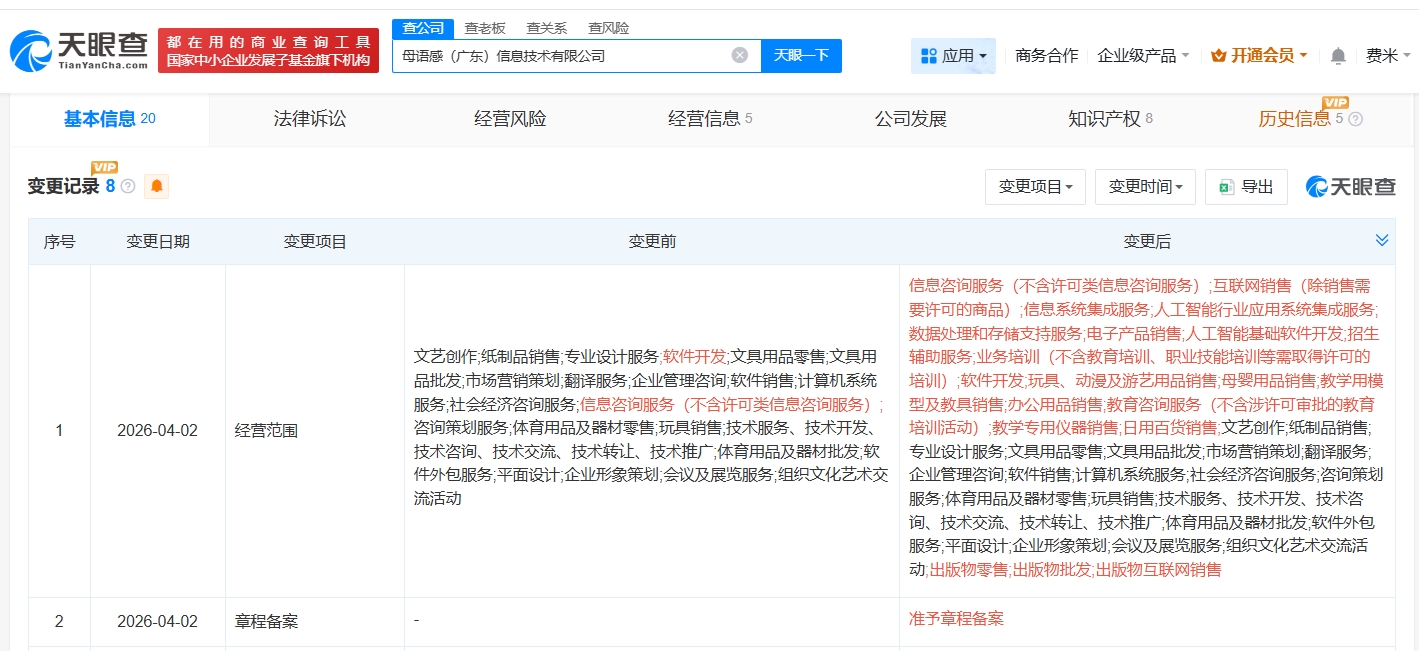
Task: Expand the 企业级产品 menu
Action: (x=1143, y=56)
